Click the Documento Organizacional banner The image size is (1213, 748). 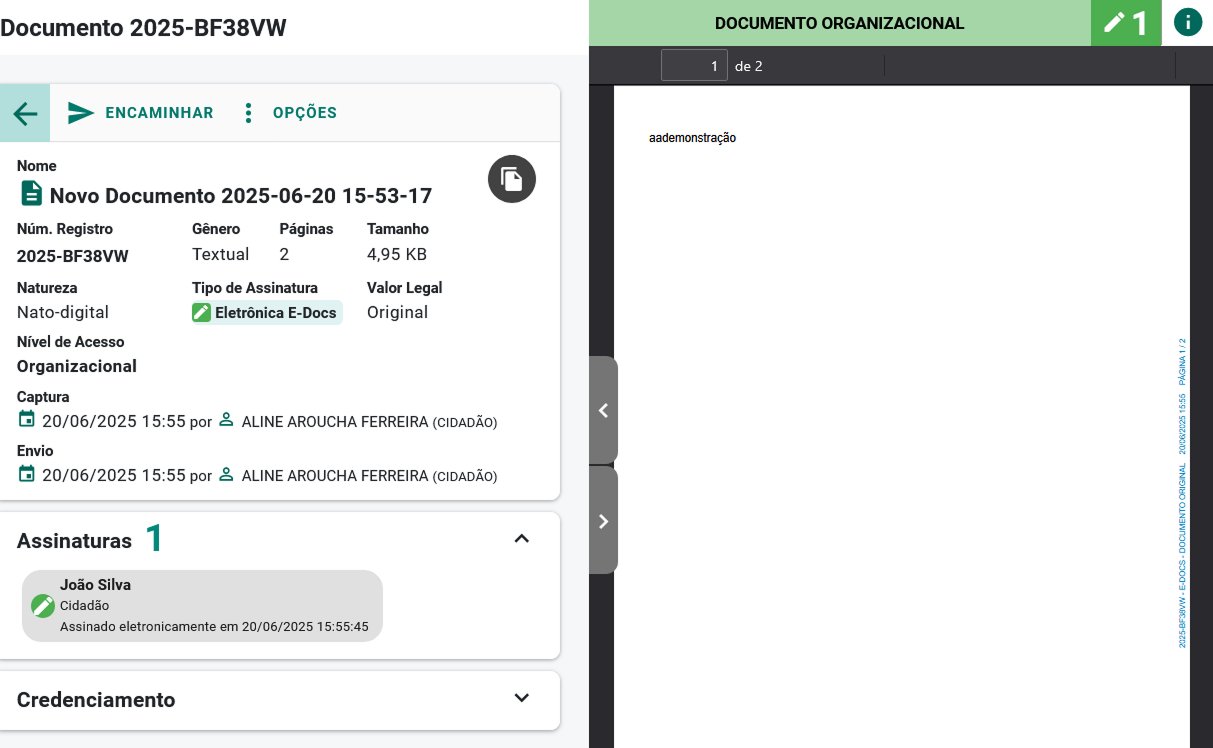[839, 23]
